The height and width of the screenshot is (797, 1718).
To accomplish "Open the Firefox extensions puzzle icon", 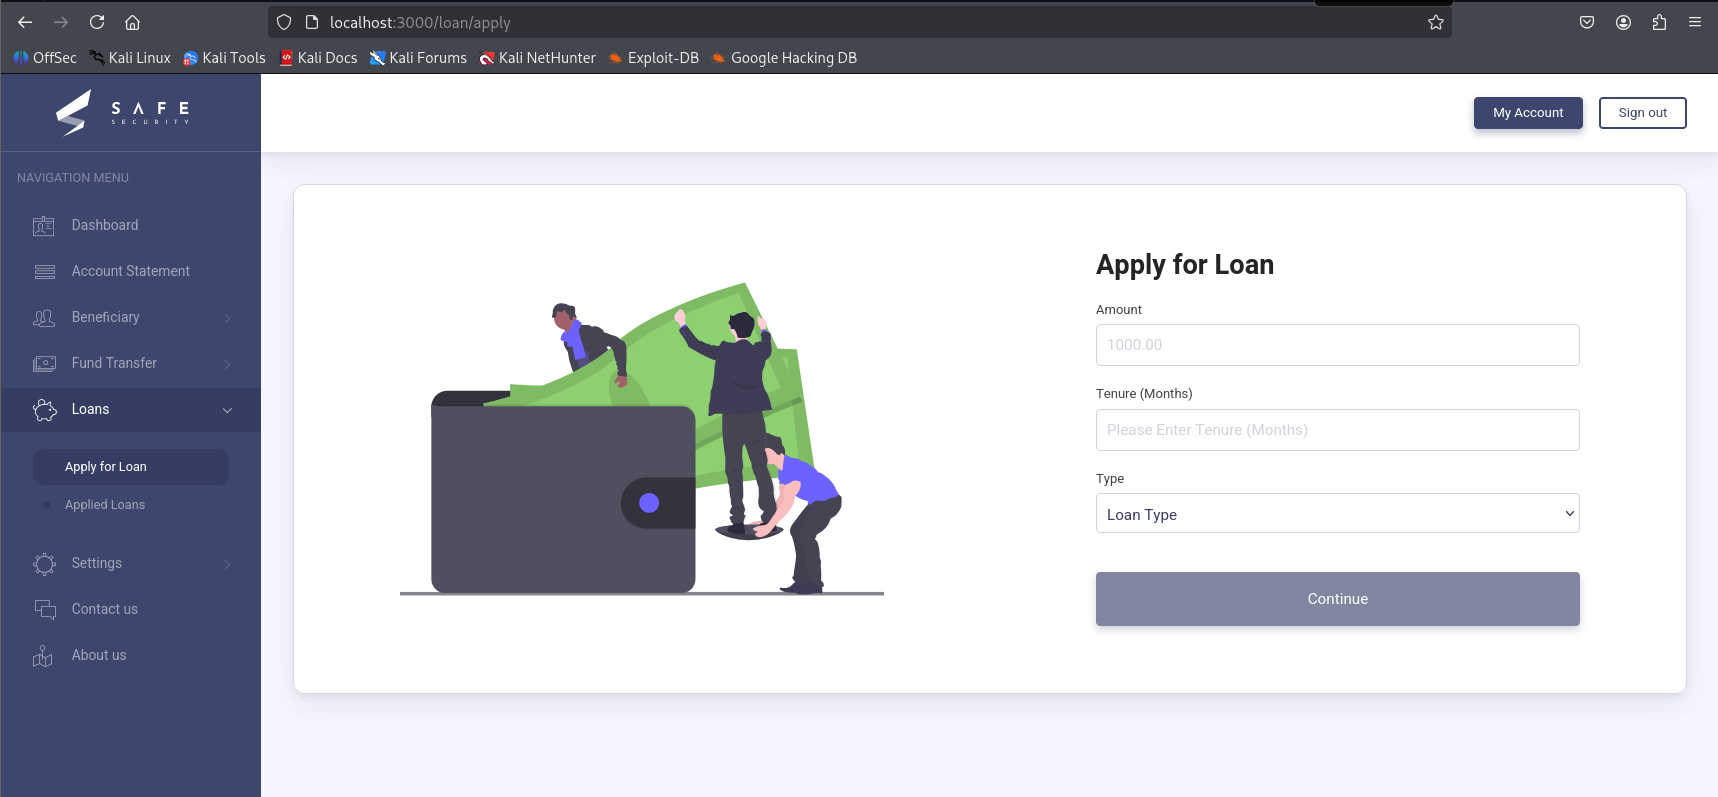I will pos(1659,22).
